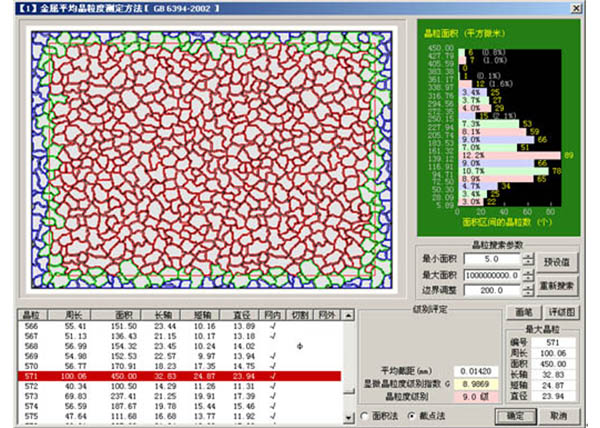
Task: Click the 晶粒 column header
Action: click(33, 315)
